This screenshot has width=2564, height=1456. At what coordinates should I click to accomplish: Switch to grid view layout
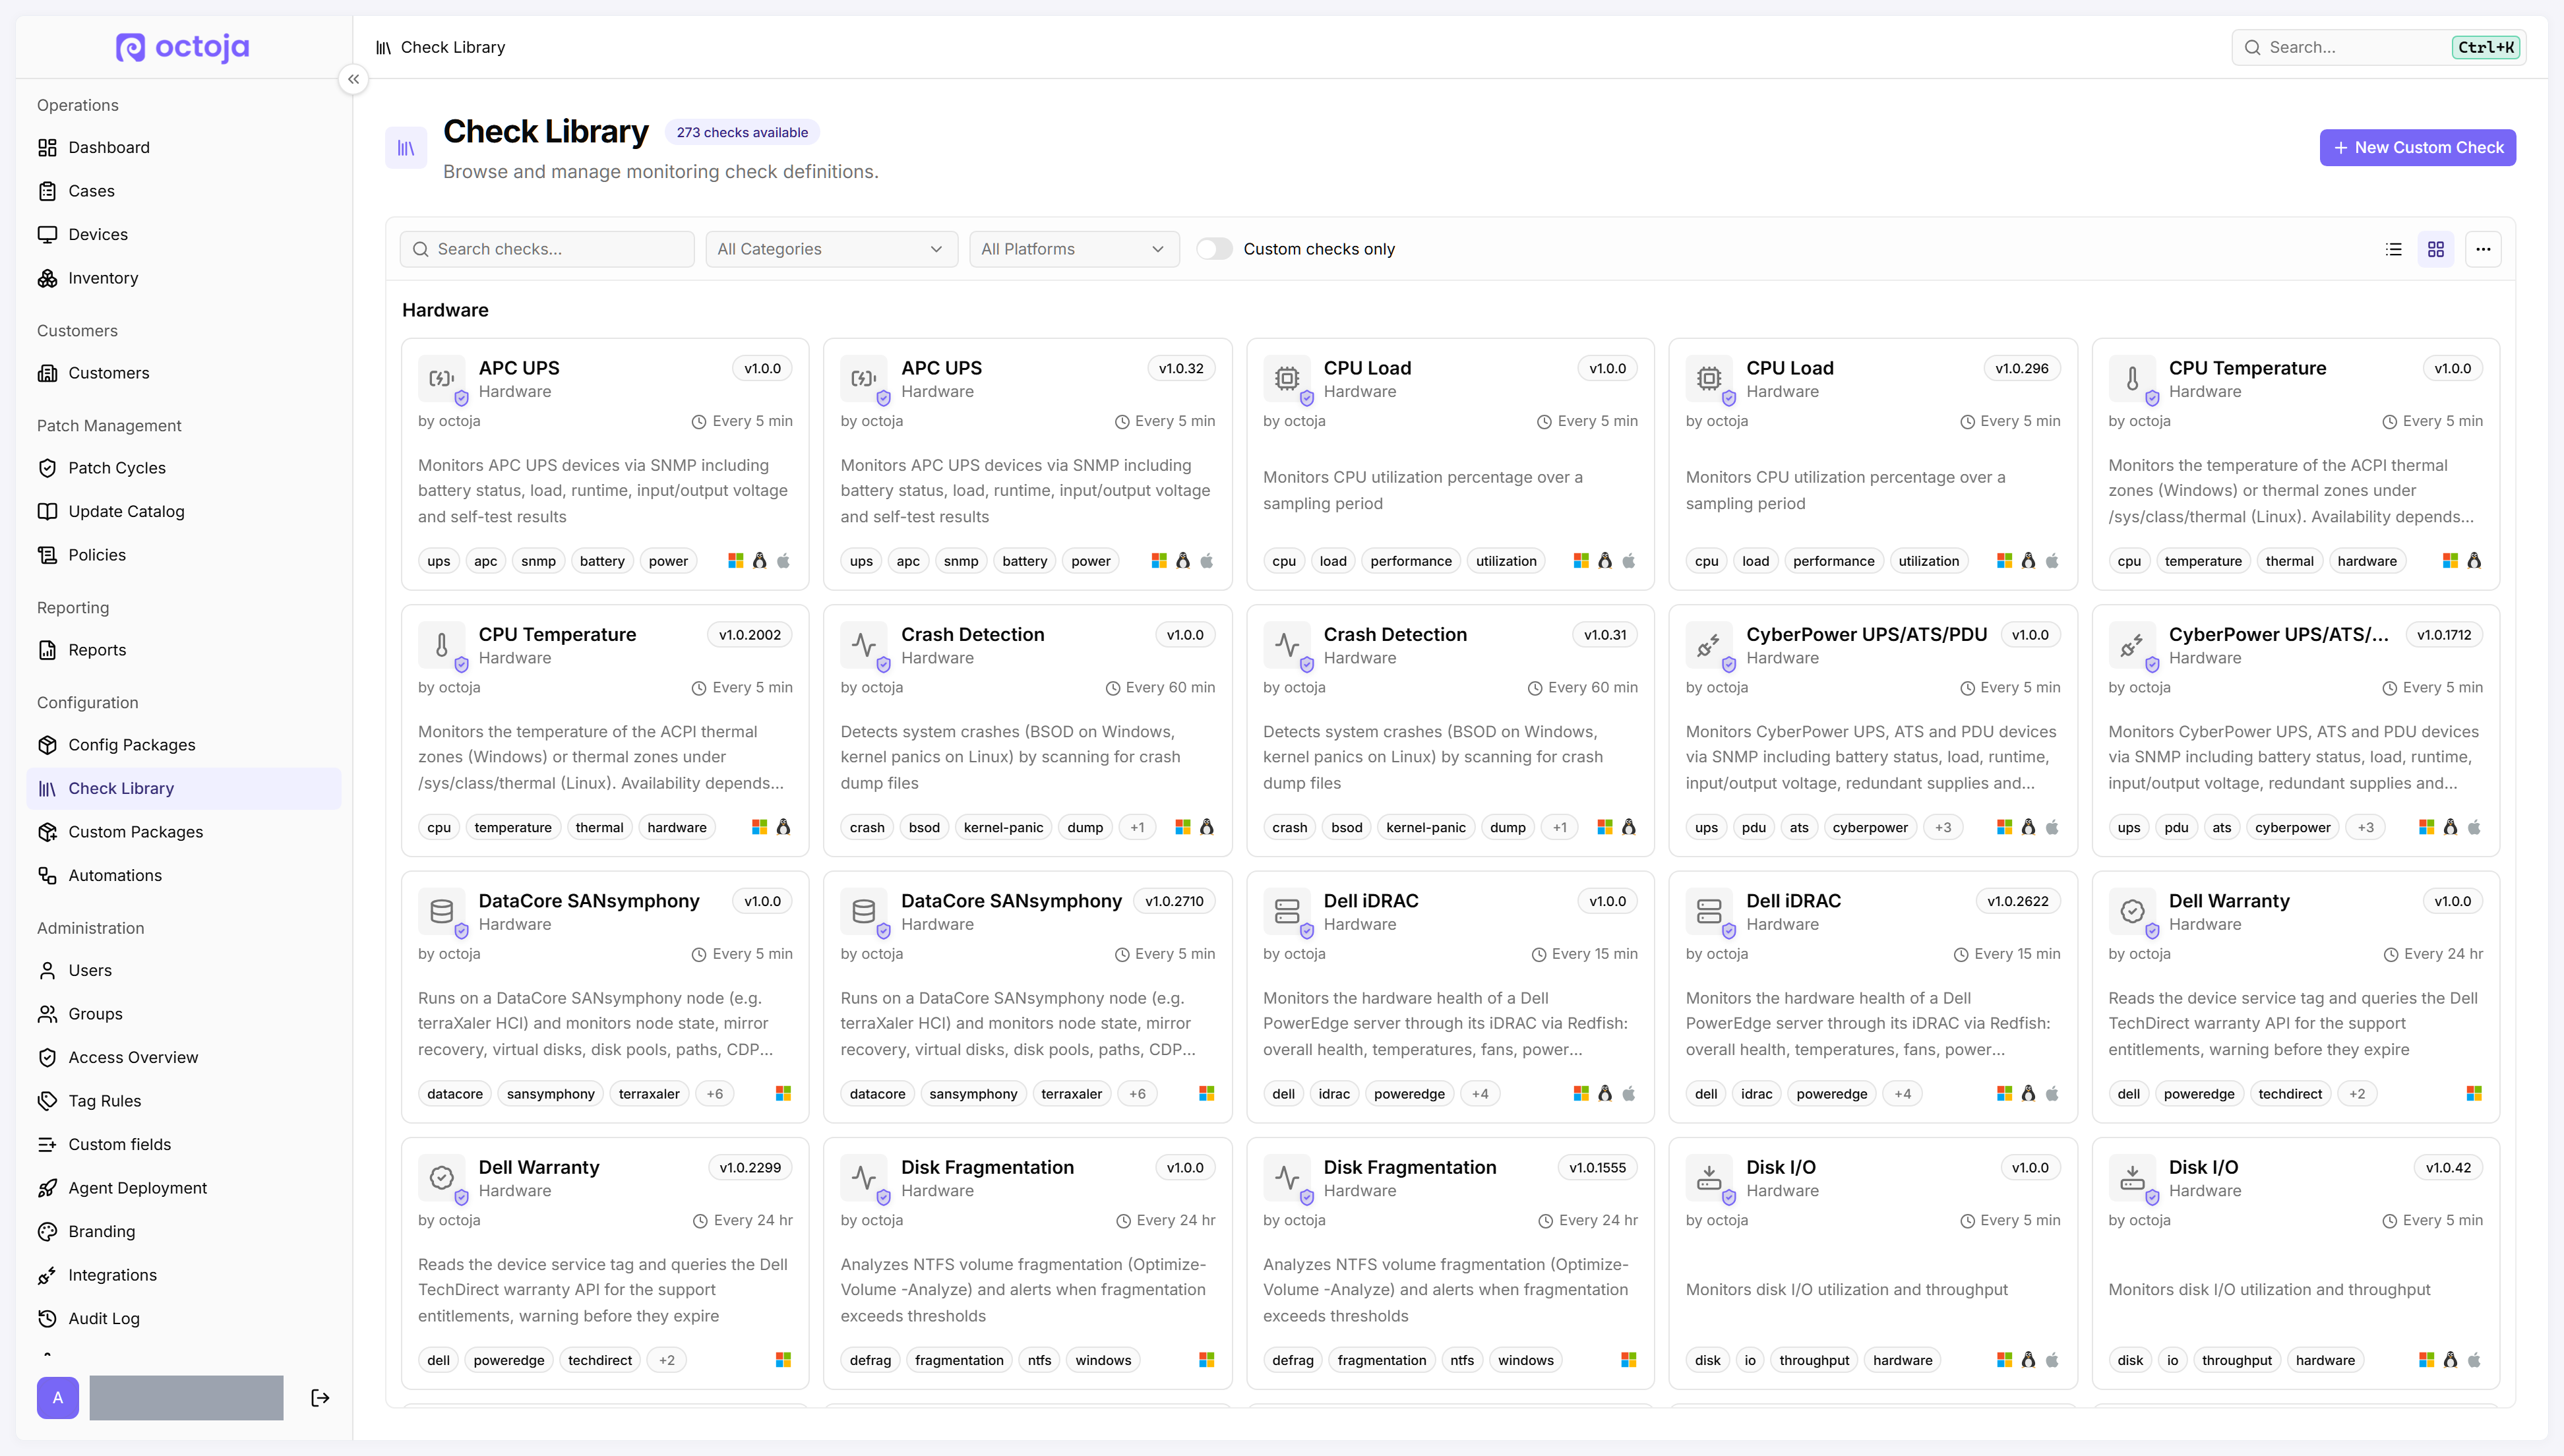coord(2436,249)
